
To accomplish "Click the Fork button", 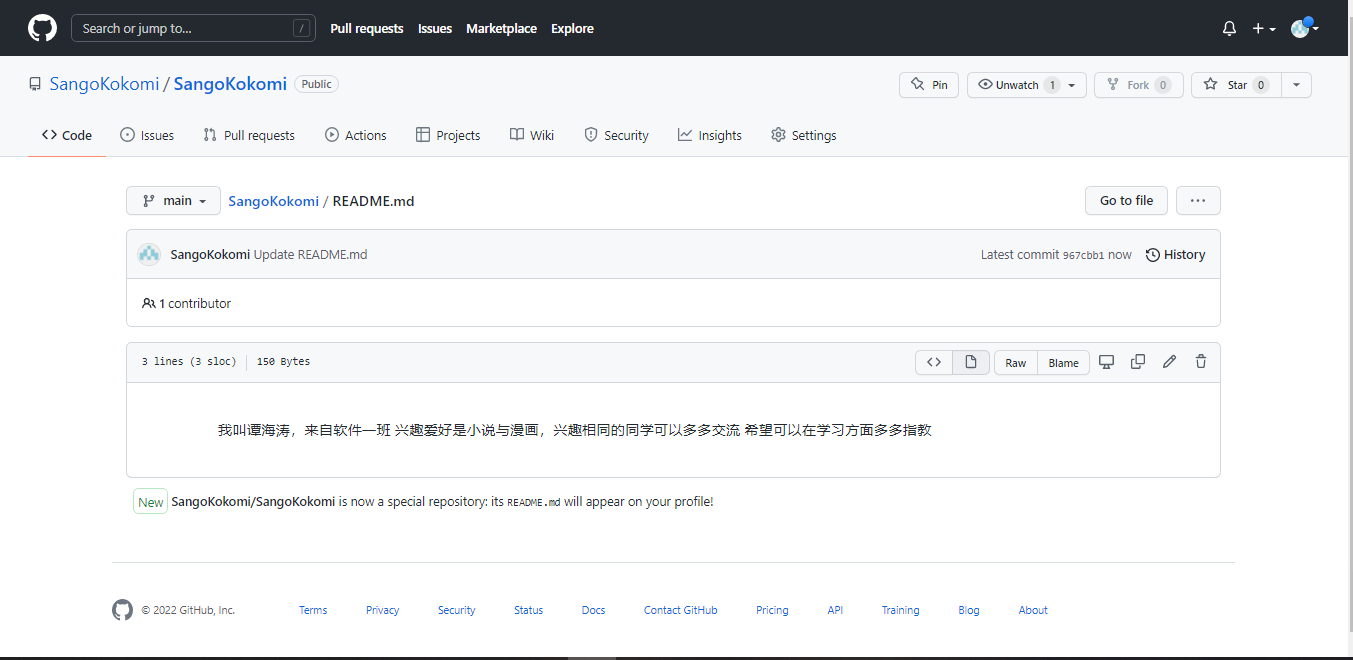I will tap(1139, 85).
